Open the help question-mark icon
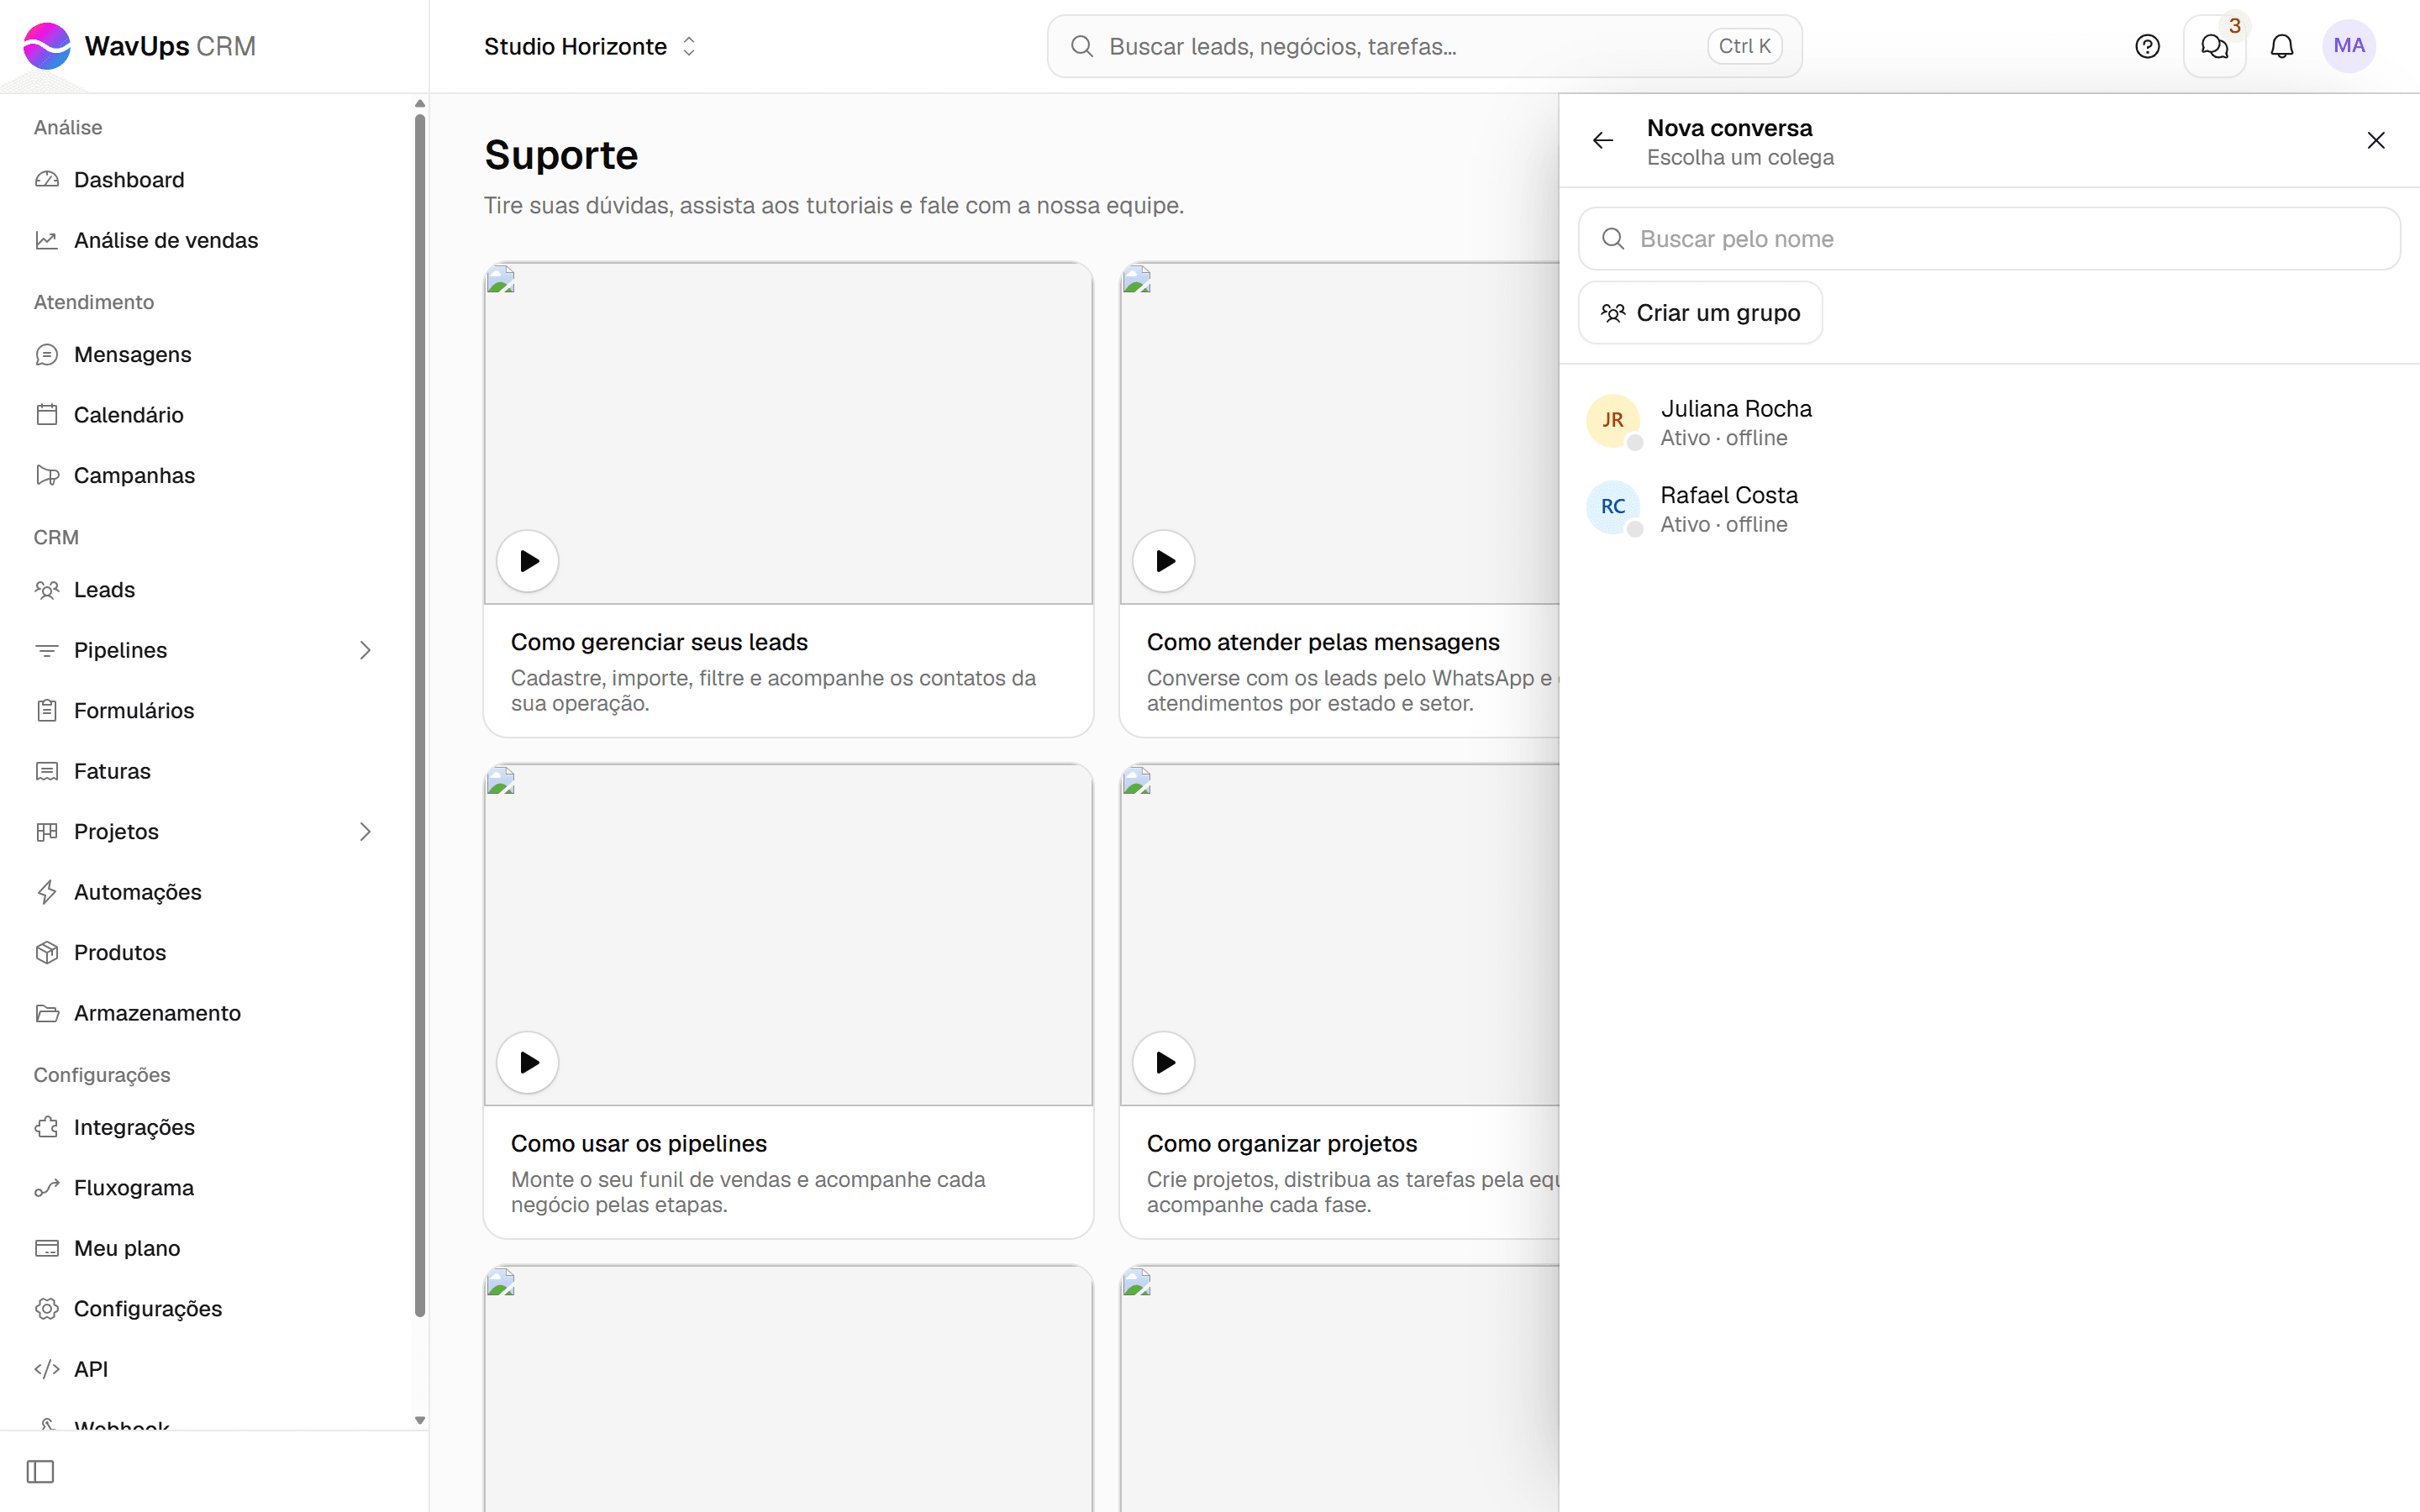The width and height of the screenshot is (2420, 1512). 2147,46
